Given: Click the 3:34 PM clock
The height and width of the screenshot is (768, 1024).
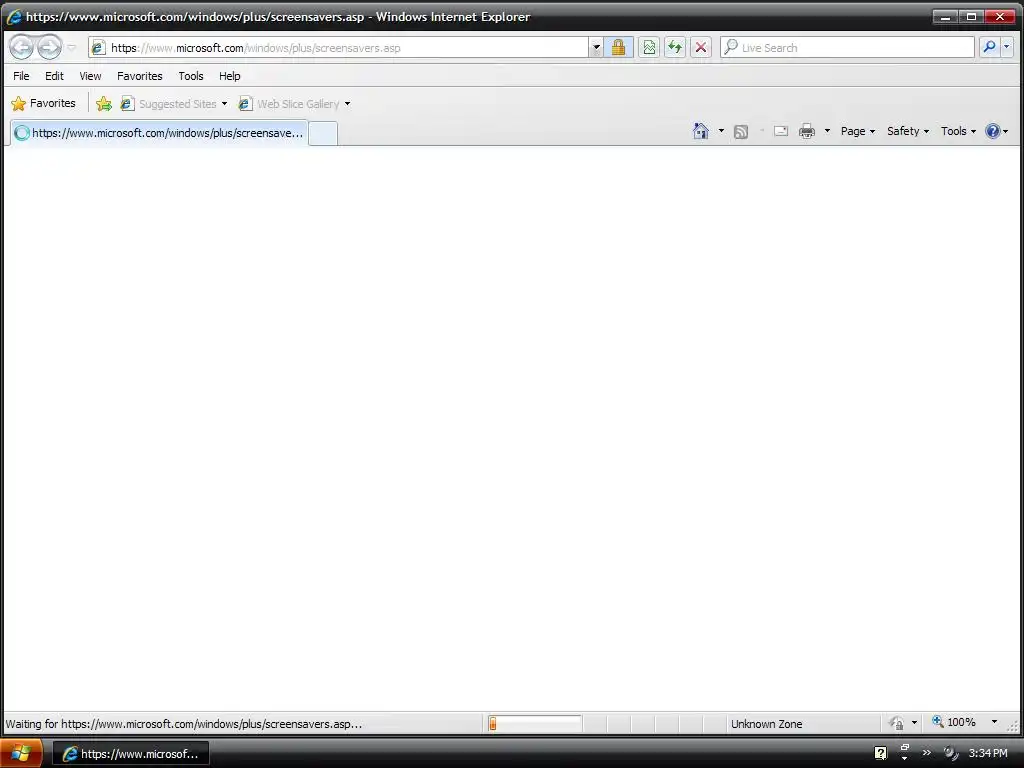Looking at the screenshot, I should point(987,754).
